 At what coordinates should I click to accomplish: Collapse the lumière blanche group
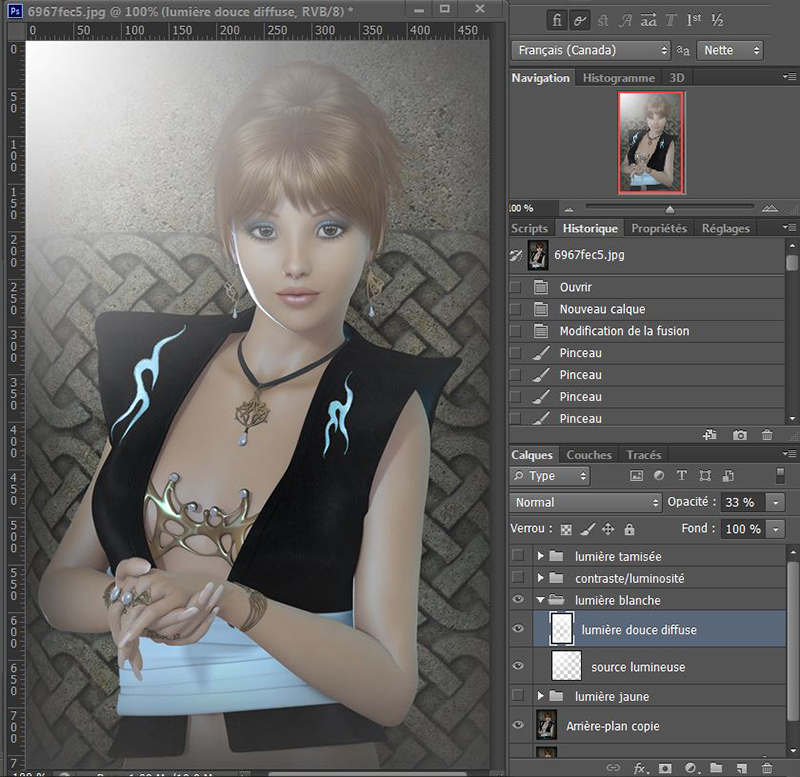point(541,600)
